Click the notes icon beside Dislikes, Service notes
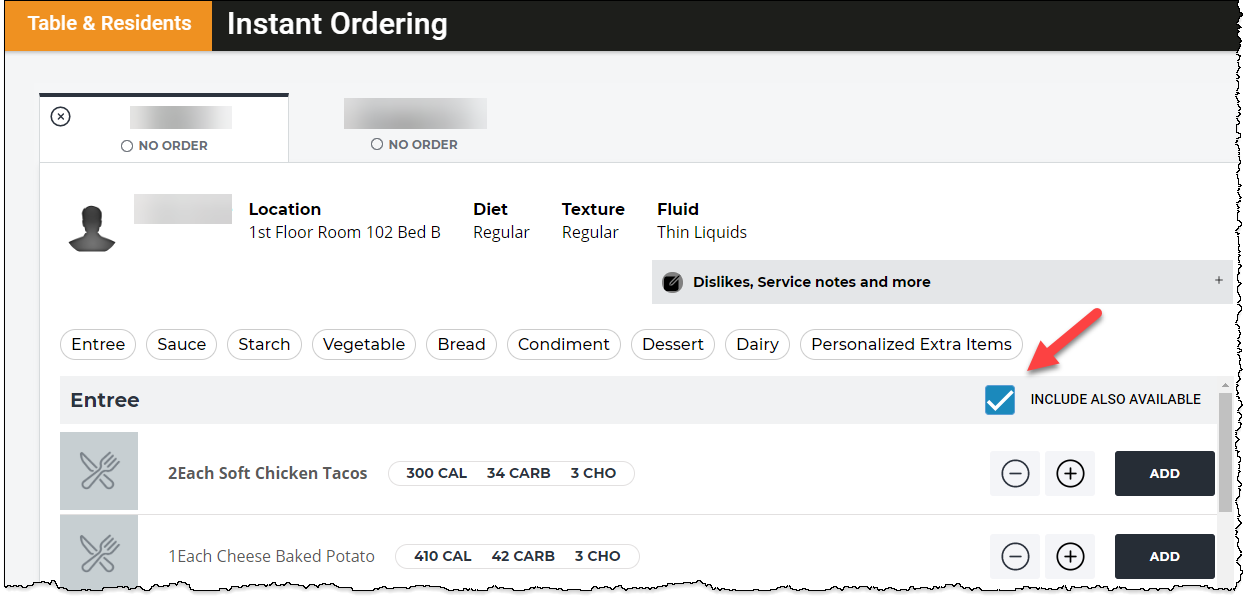 pos(673,282)
